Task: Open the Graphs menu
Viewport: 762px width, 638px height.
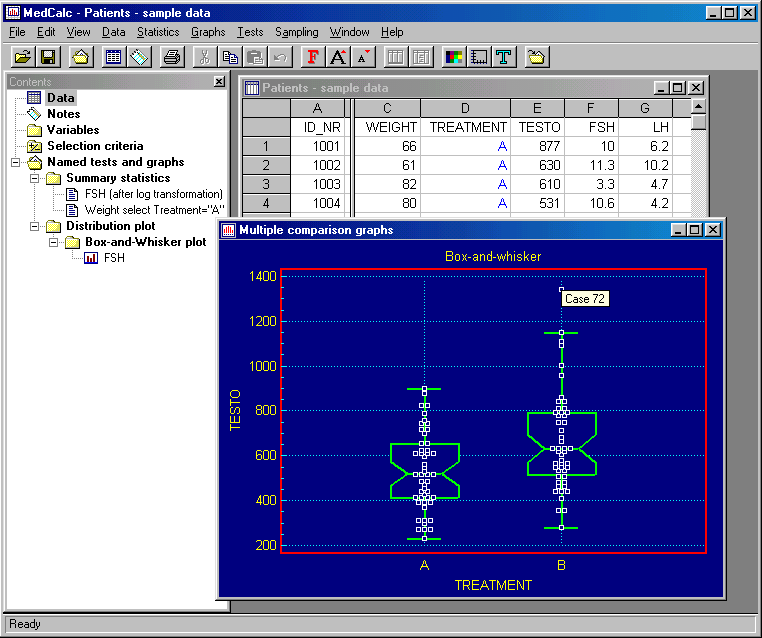Action: (208, 32)
